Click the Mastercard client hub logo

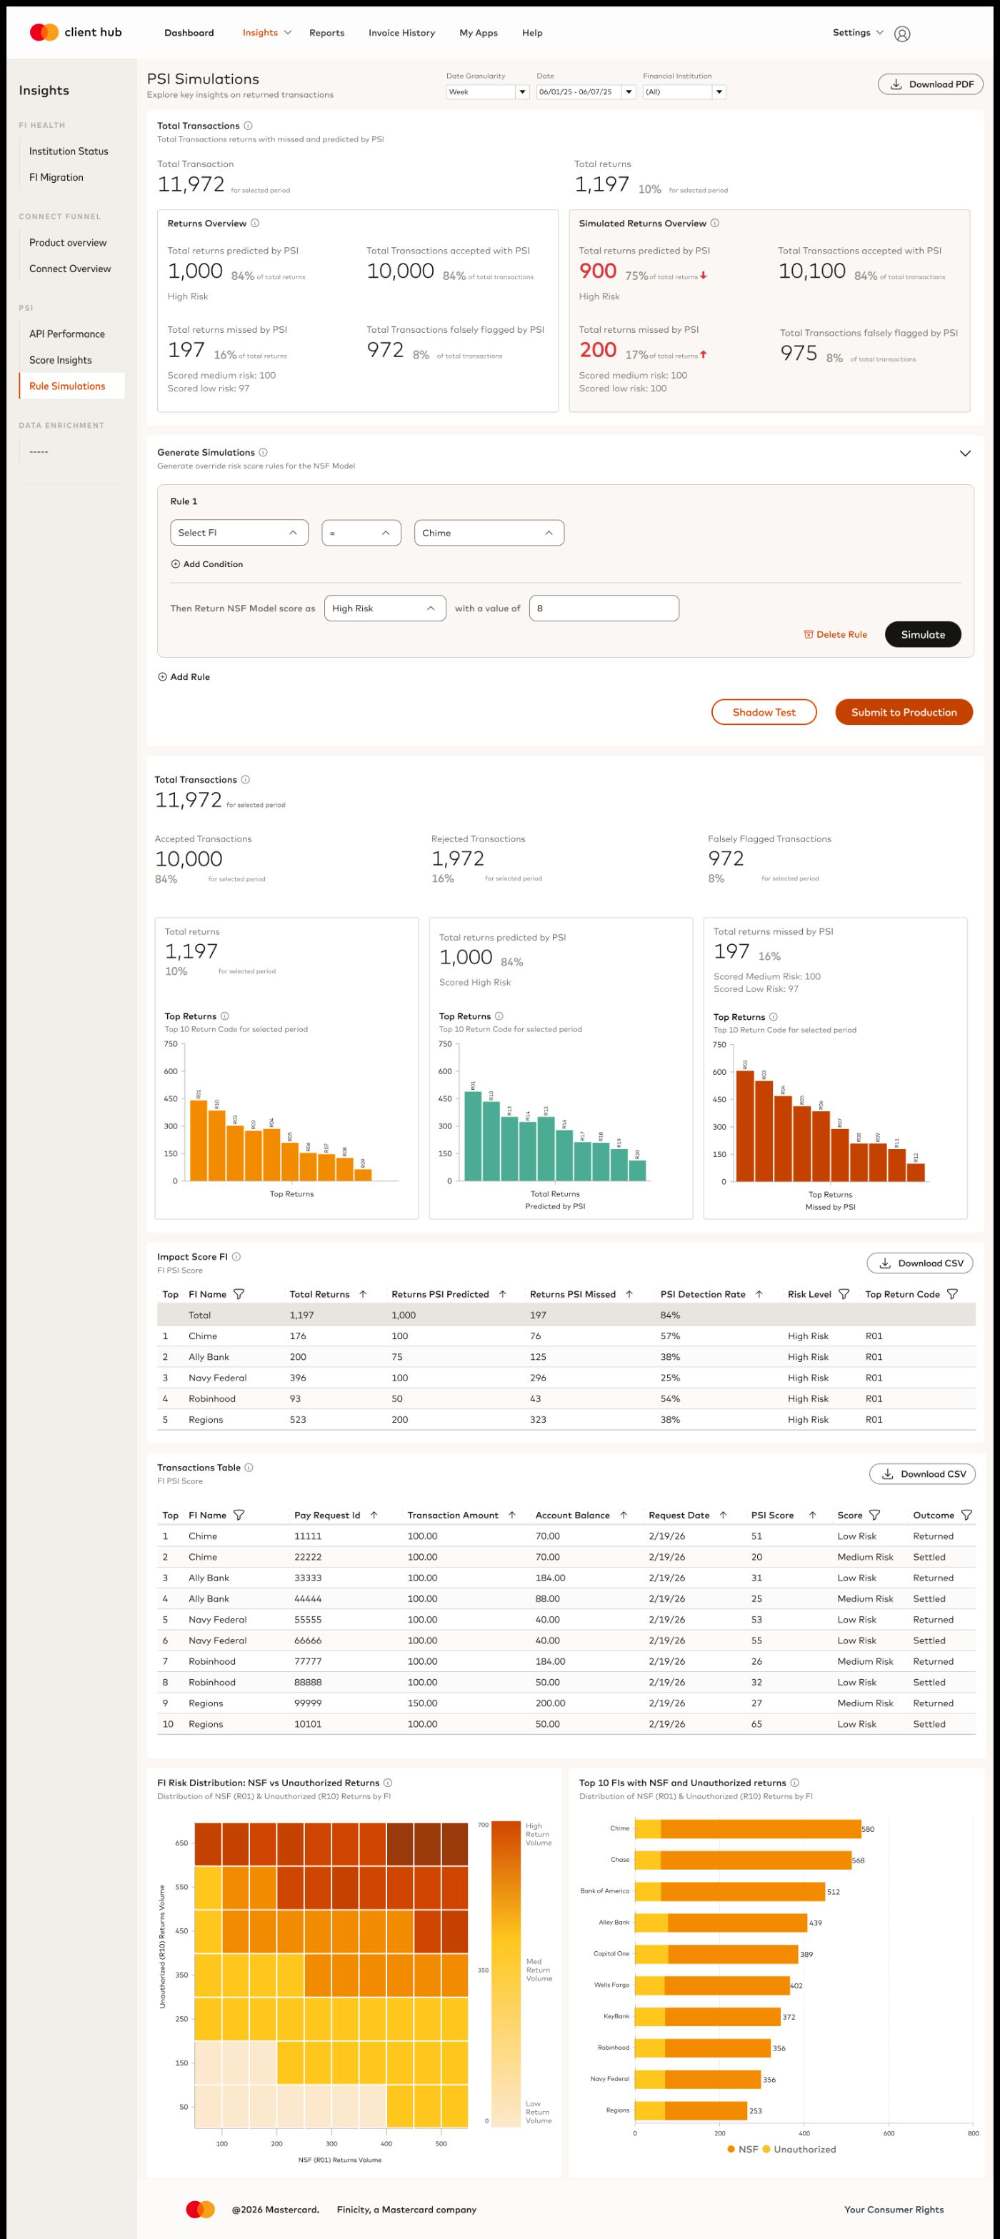[x=76, y=32]
